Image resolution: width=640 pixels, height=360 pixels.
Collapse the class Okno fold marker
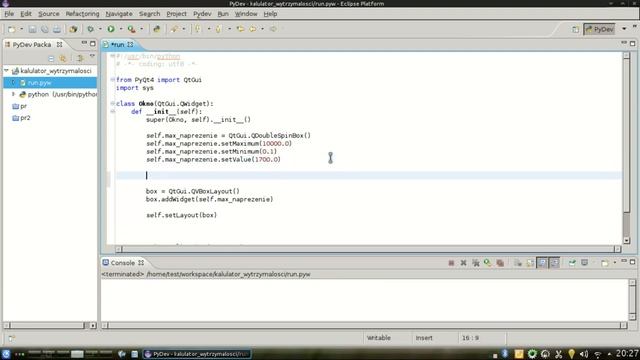(113, 103)
